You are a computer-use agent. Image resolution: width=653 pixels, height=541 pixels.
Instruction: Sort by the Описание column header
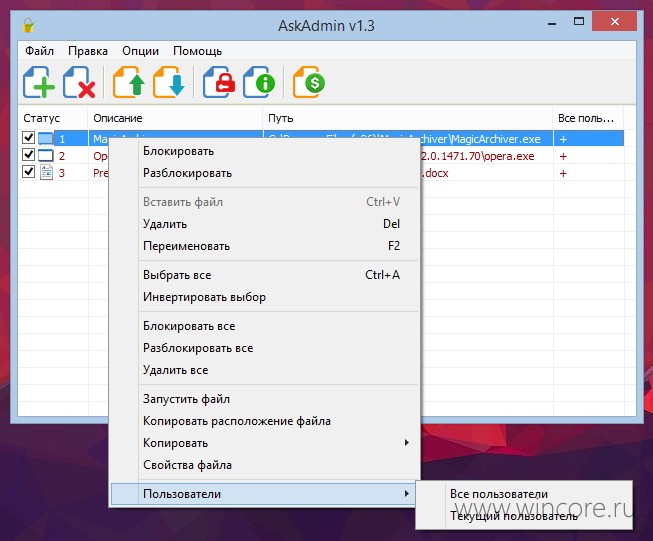click(175, 118)
